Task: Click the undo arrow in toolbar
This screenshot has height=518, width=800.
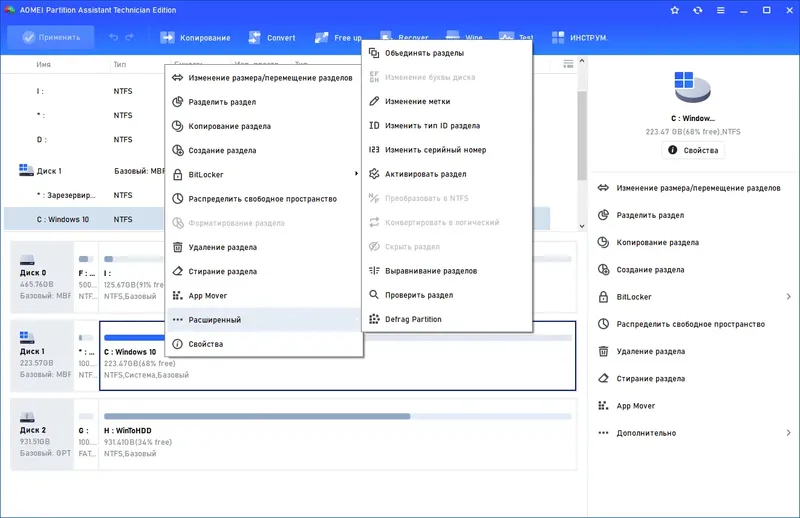Action: click(x=113, y=38)
